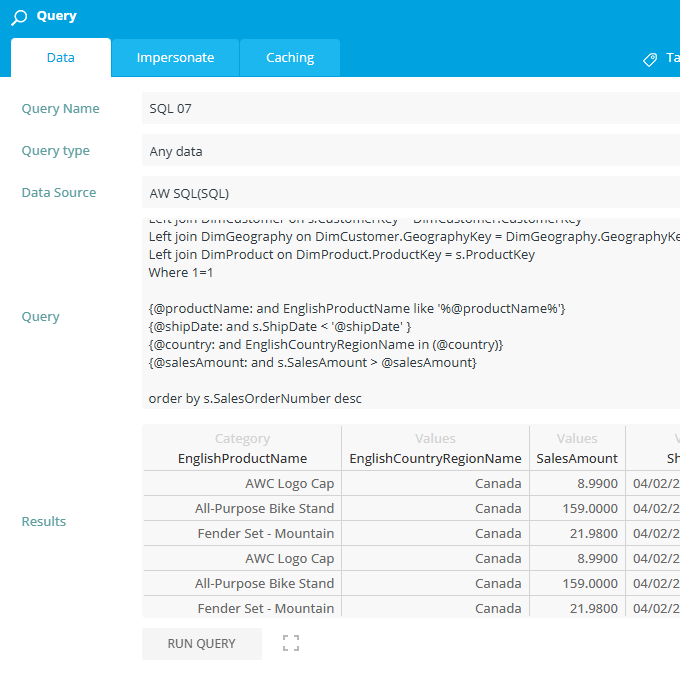Click first row 8.9900 sales amount
The height and width of the screenshot is (680, 680).
point(578,483)
